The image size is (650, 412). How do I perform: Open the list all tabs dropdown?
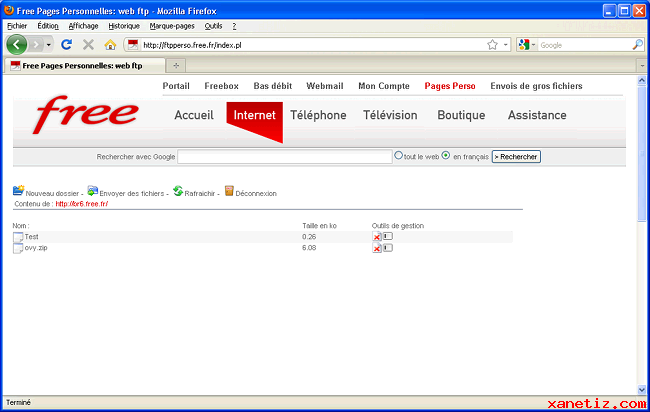point(642,65)
